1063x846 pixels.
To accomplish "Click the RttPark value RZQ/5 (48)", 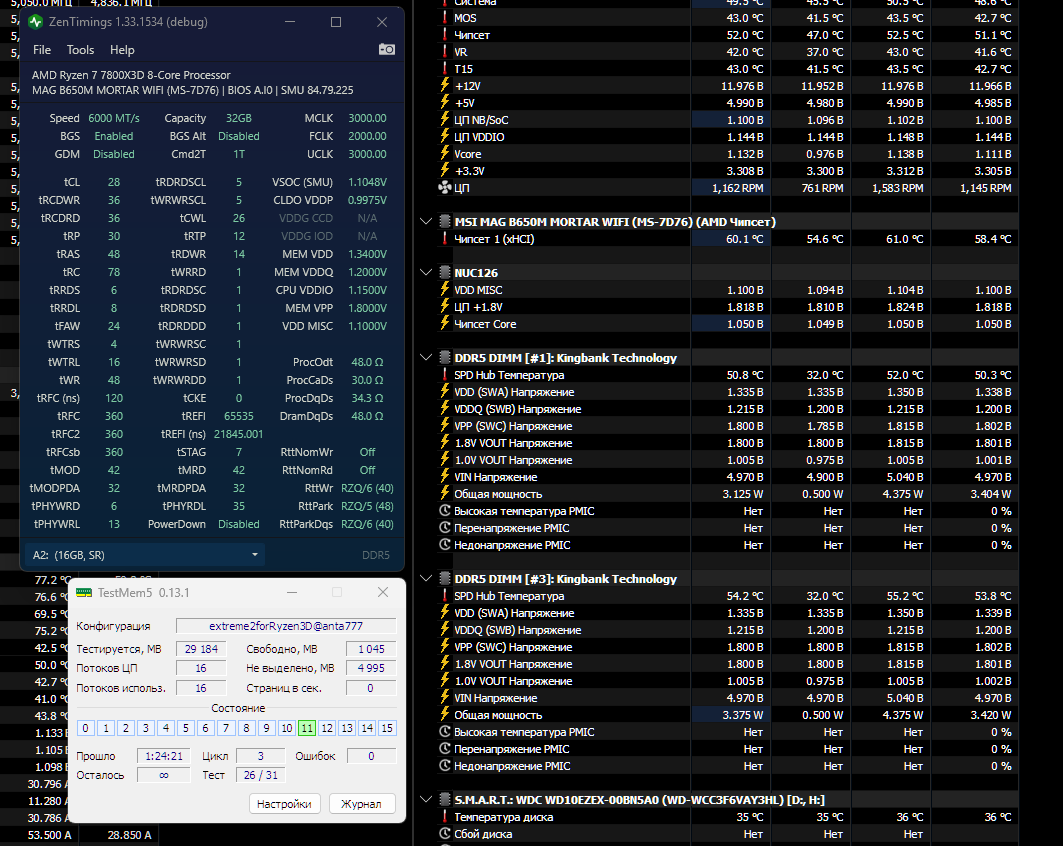I will point(367,506).
